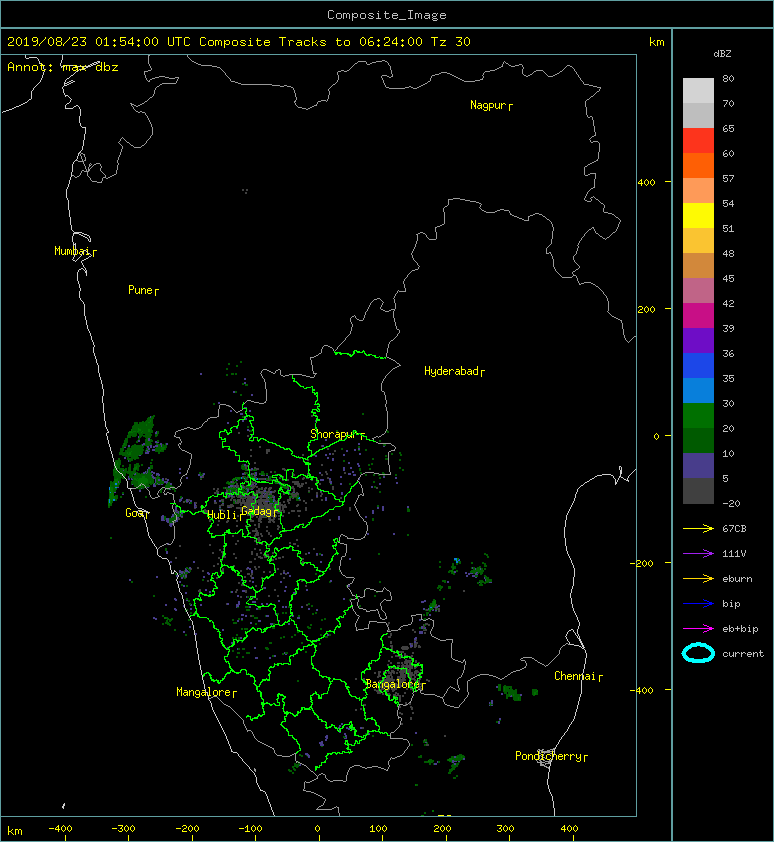
Task: Click the blue 36 dBZ color swatch
Action: (x=698, y=365)
